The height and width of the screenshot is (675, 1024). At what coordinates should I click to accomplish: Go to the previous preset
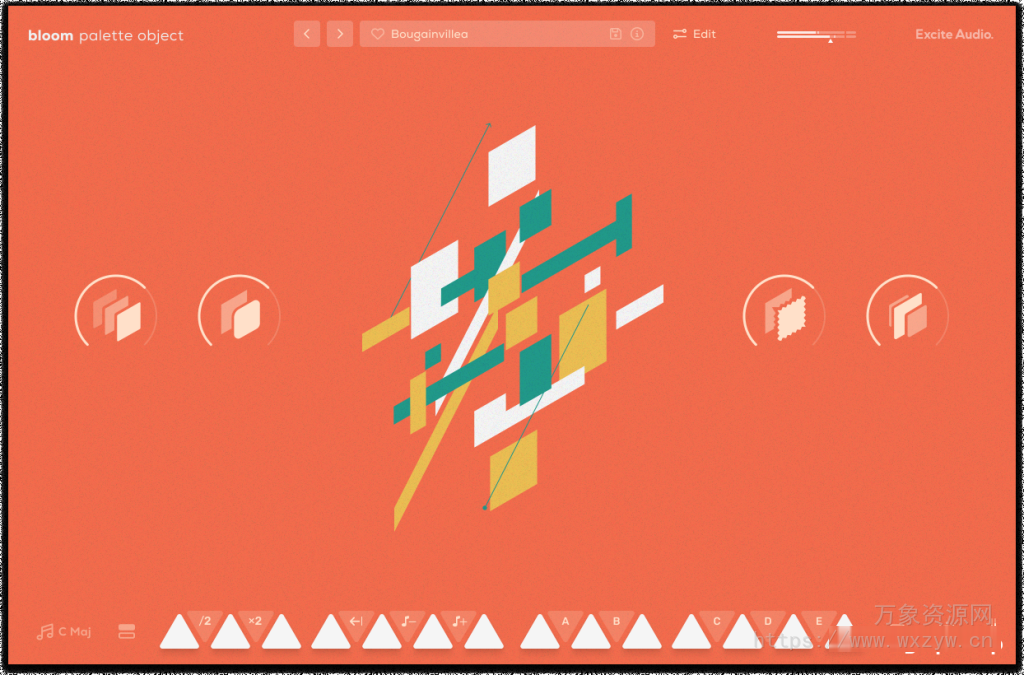coord(307,33)
